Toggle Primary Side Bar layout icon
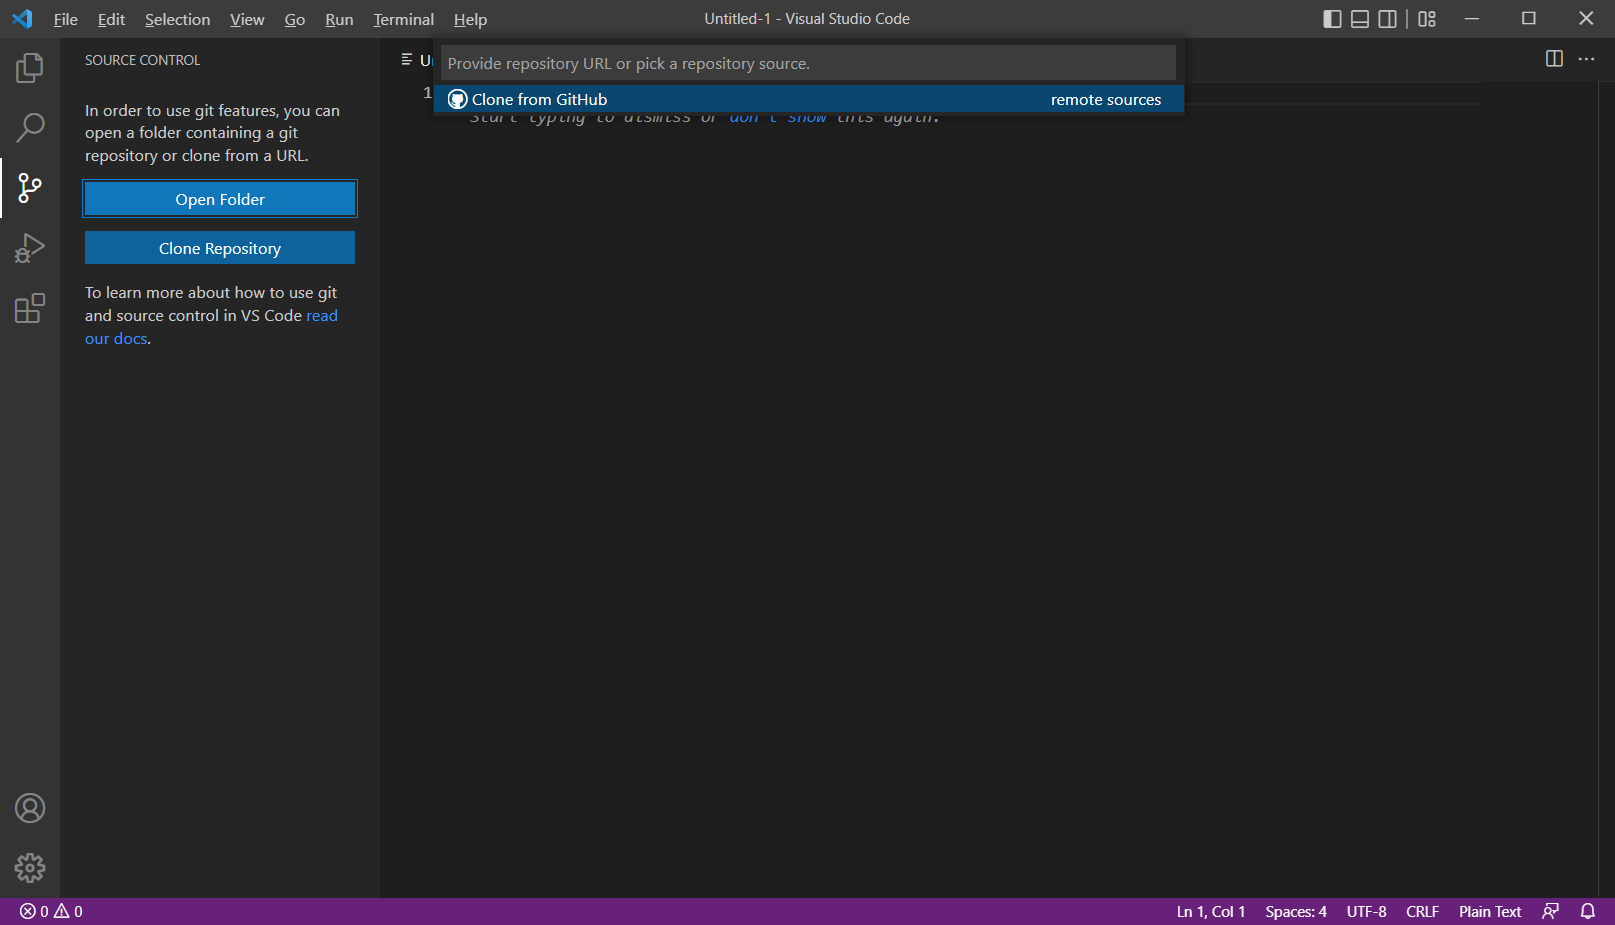The height and width of the screenshot is (925, 1615). click(x=1332, y=19)
